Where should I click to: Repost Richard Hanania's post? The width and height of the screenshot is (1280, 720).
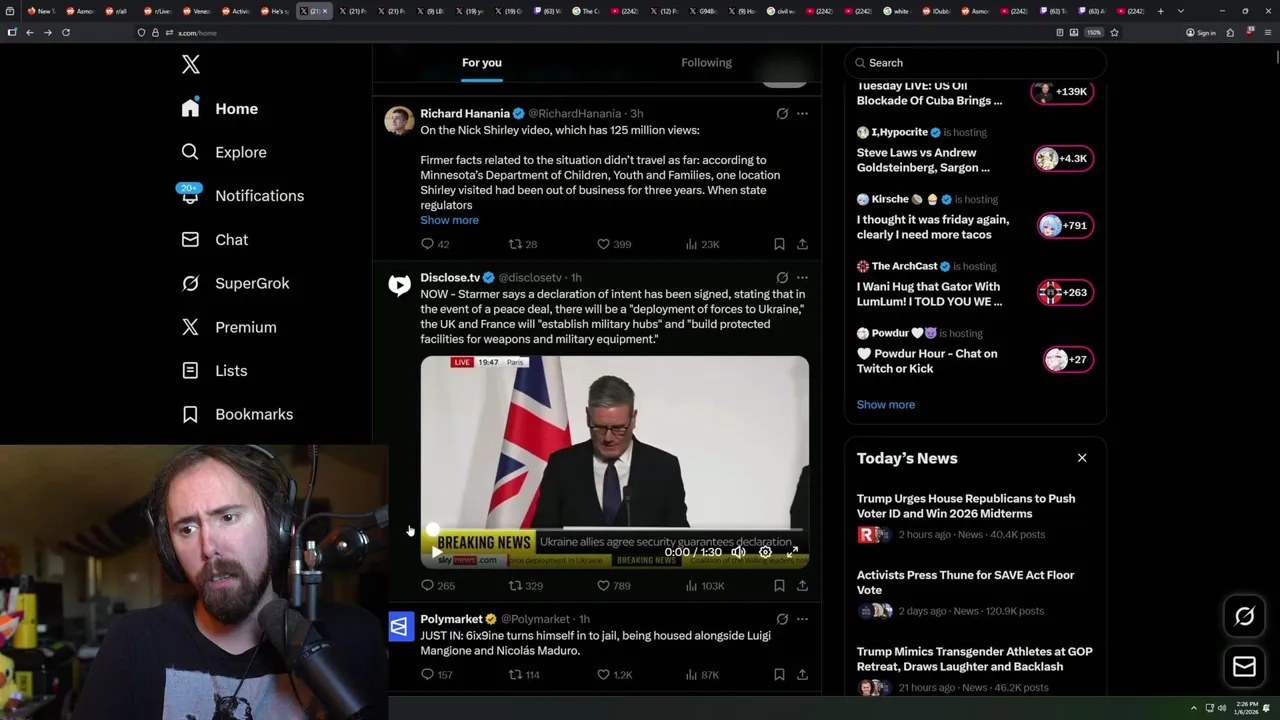pos(523,244)
